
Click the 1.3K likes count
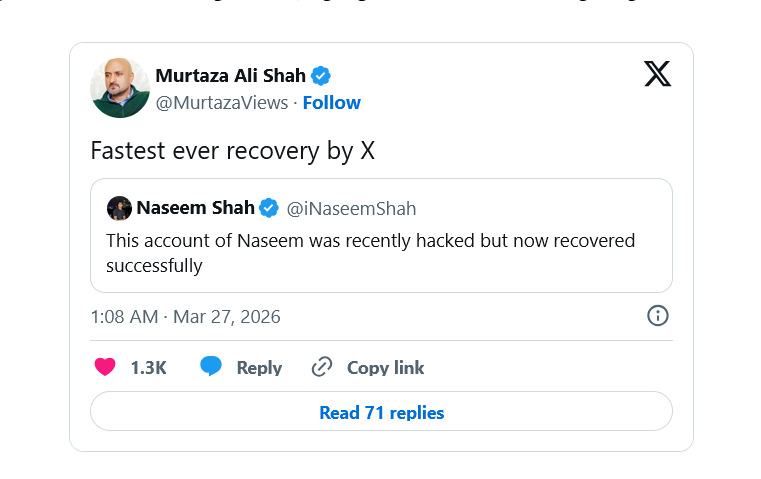[148, 367]
